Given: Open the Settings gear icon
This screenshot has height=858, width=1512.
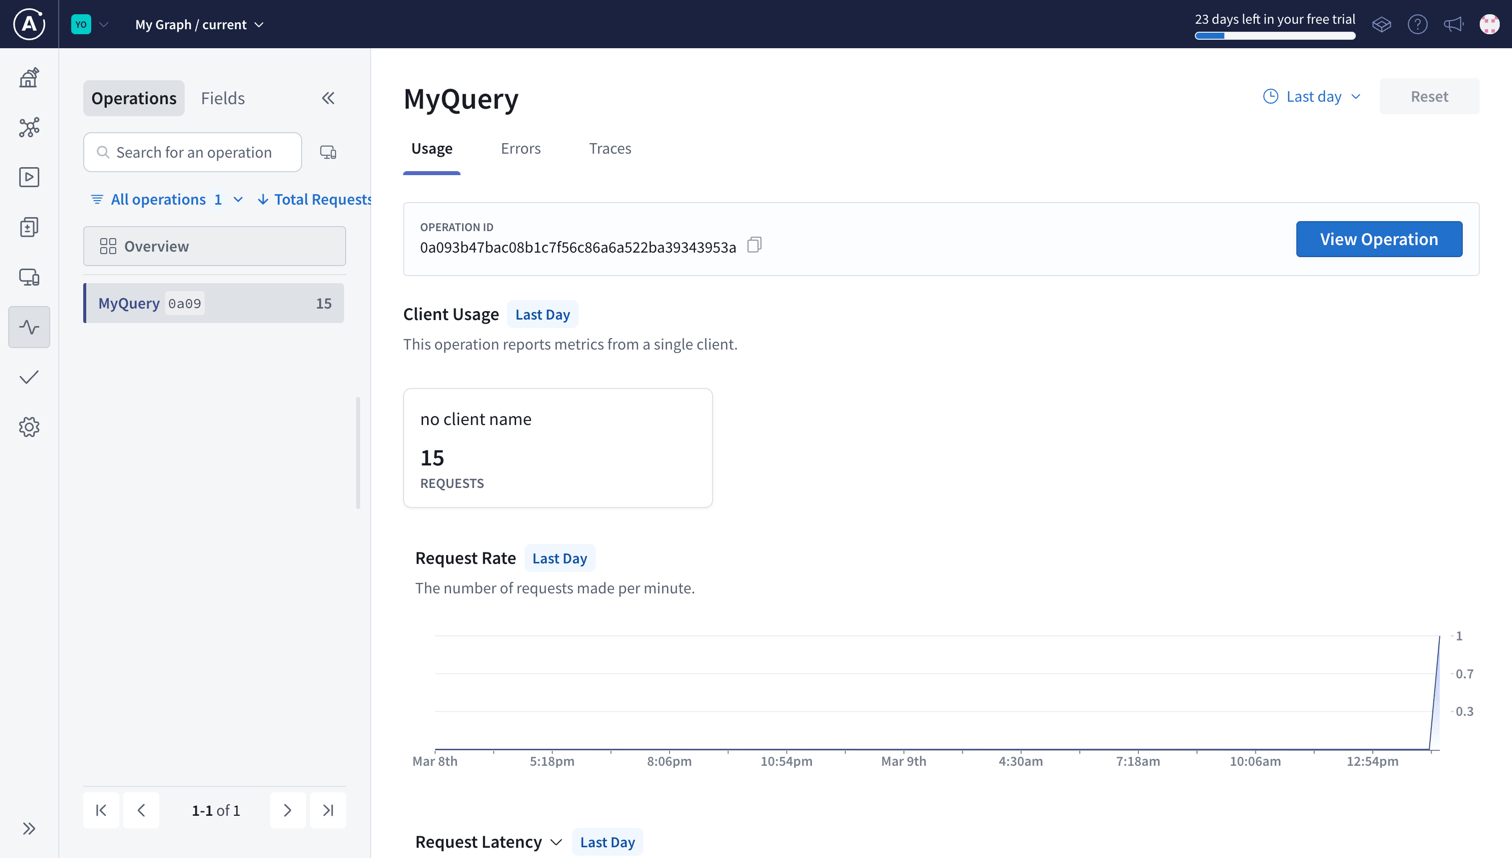Looking at the screenshot, I should 29,427.
